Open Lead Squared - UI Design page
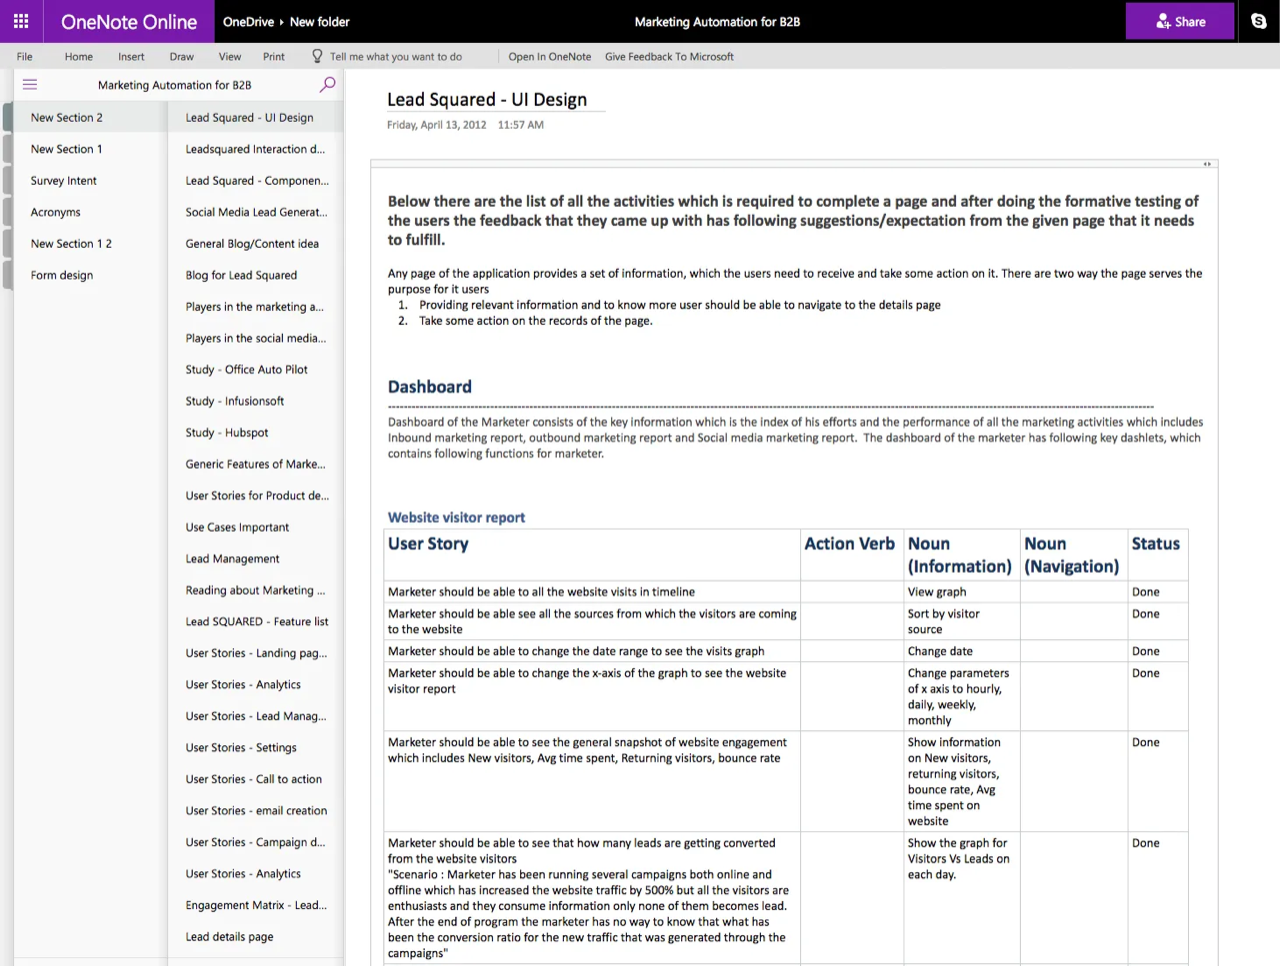This screenshot has height=966, width=1280. point(255,117)
